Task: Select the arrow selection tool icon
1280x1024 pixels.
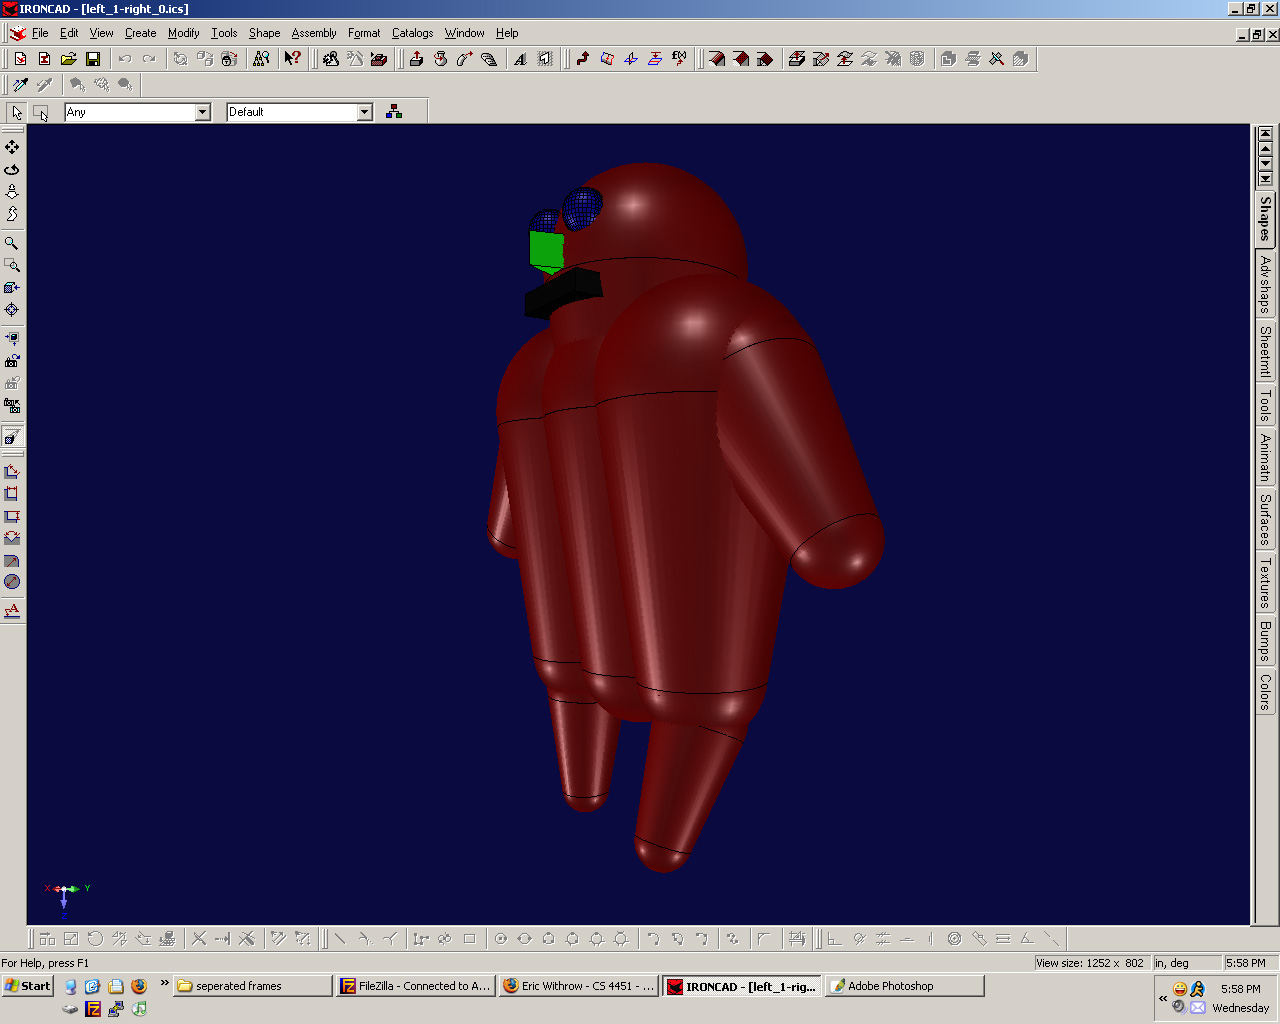Action: pos(17,112)
